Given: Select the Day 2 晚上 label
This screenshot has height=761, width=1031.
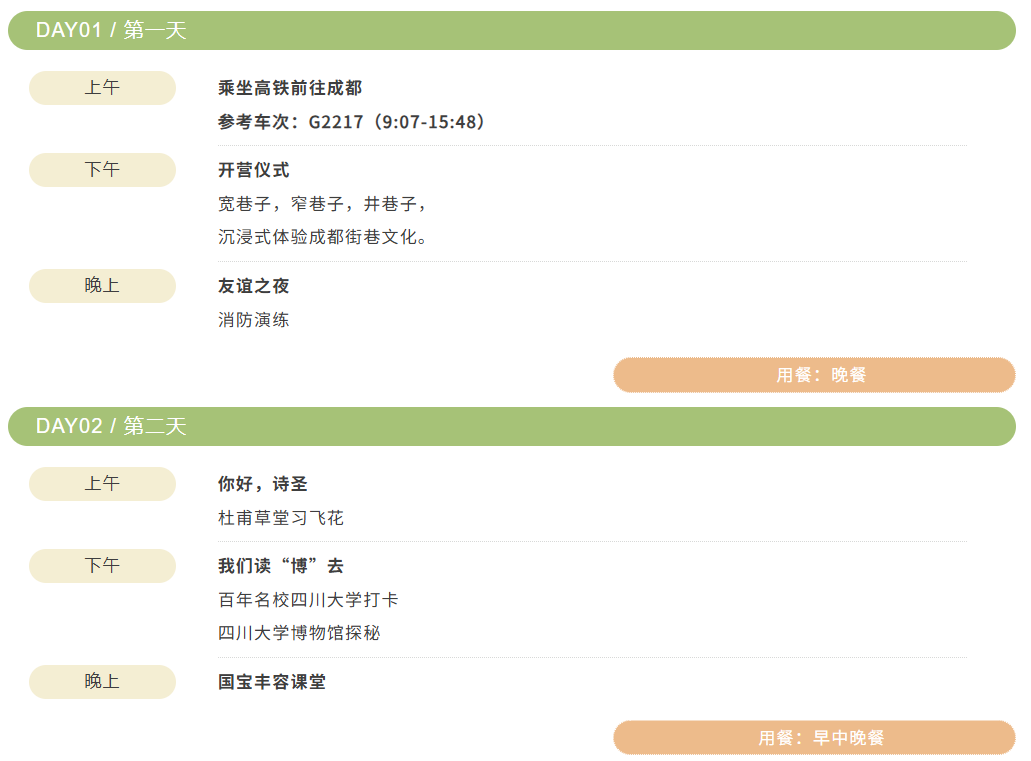Looking at the screenshot, I should 102,682.
